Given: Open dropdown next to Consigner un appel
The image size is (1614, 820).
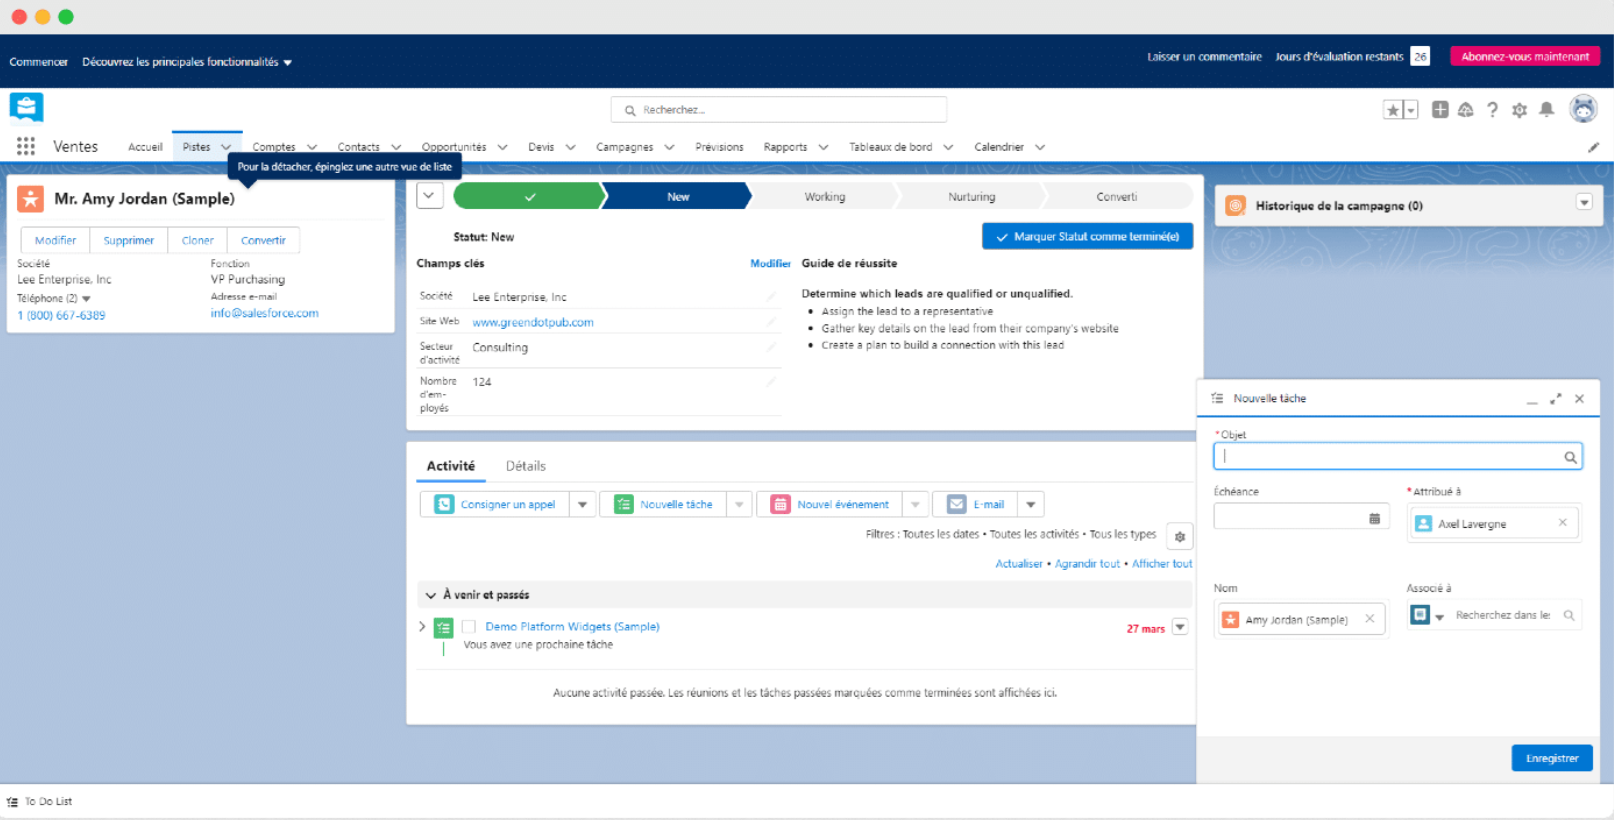Looking at the screenshot, I should click(x=582, y=505).
